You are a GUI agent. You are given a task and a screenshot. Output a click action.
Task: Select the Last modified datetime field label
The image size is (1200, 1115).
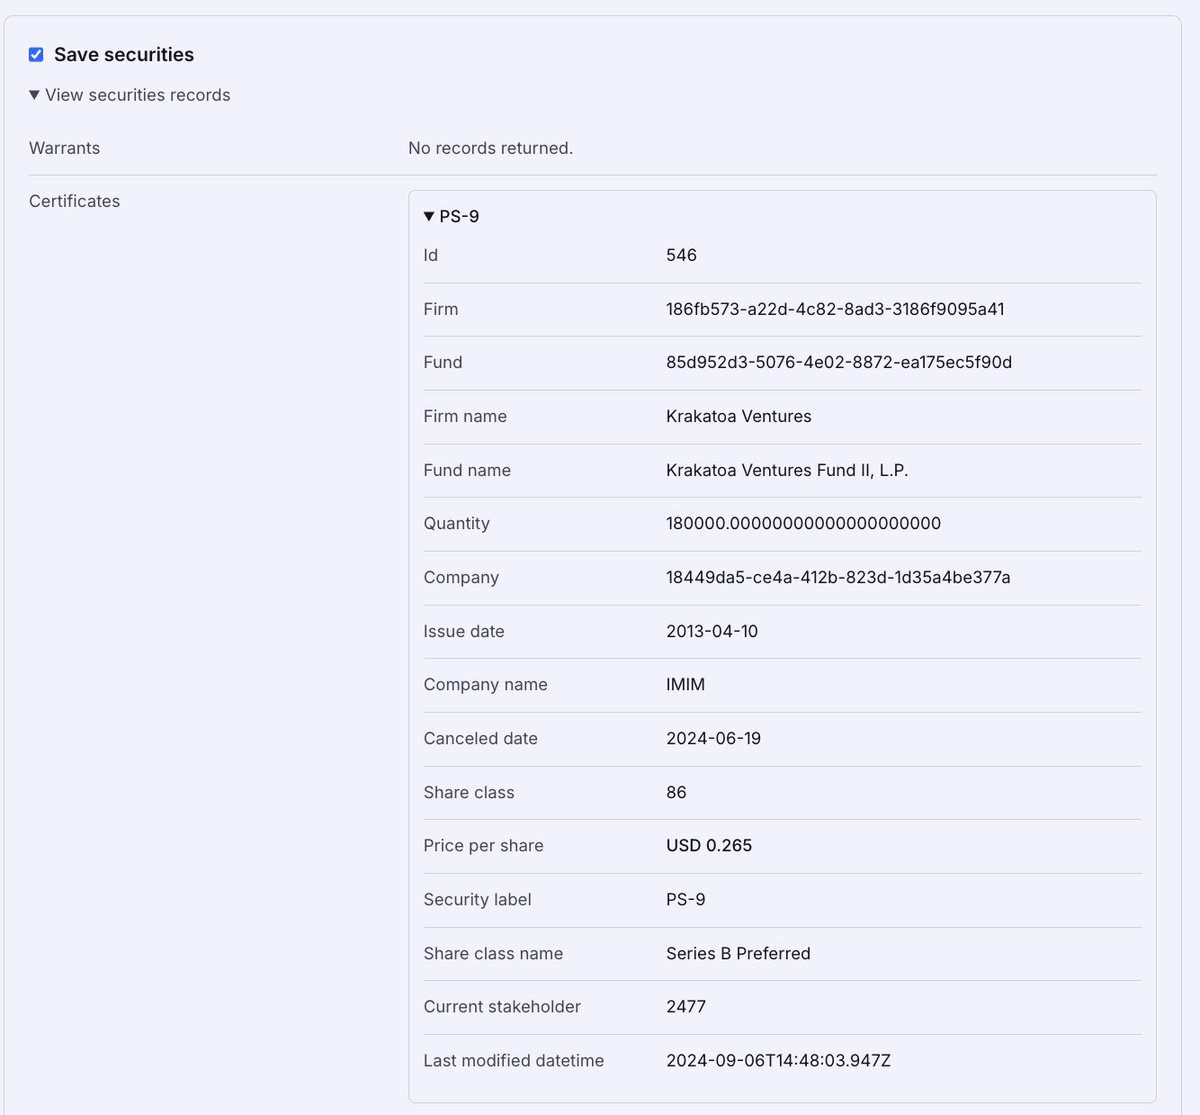[x=513, y=1060]
